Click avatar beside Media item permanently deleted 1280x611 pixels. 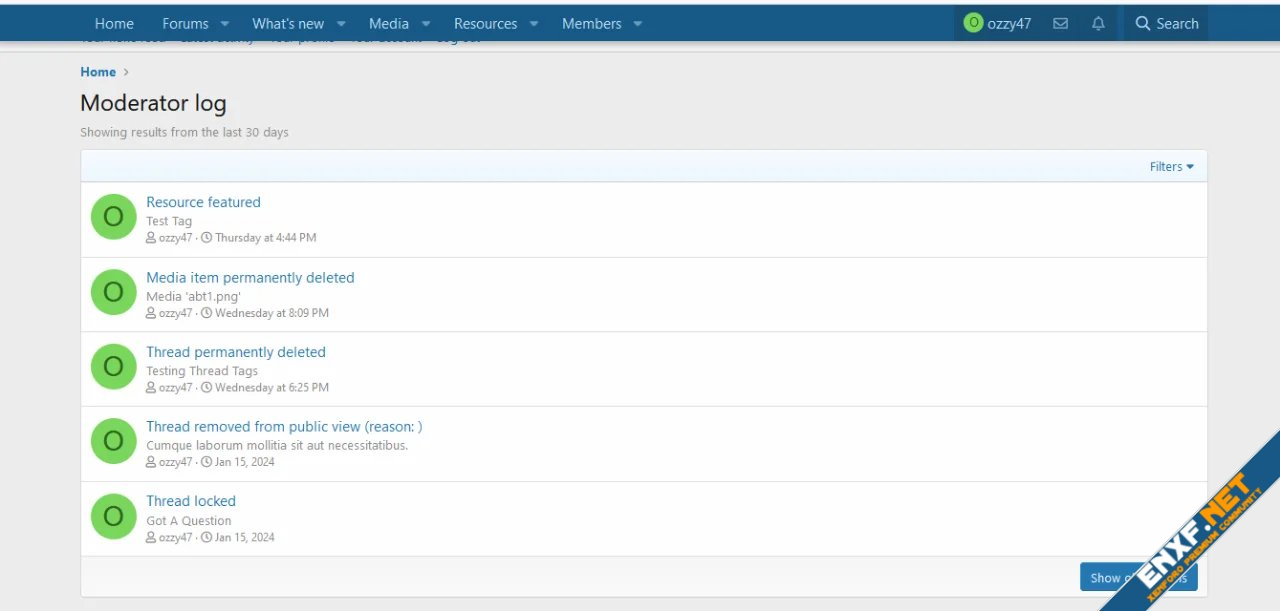click(x=113, y=292)
